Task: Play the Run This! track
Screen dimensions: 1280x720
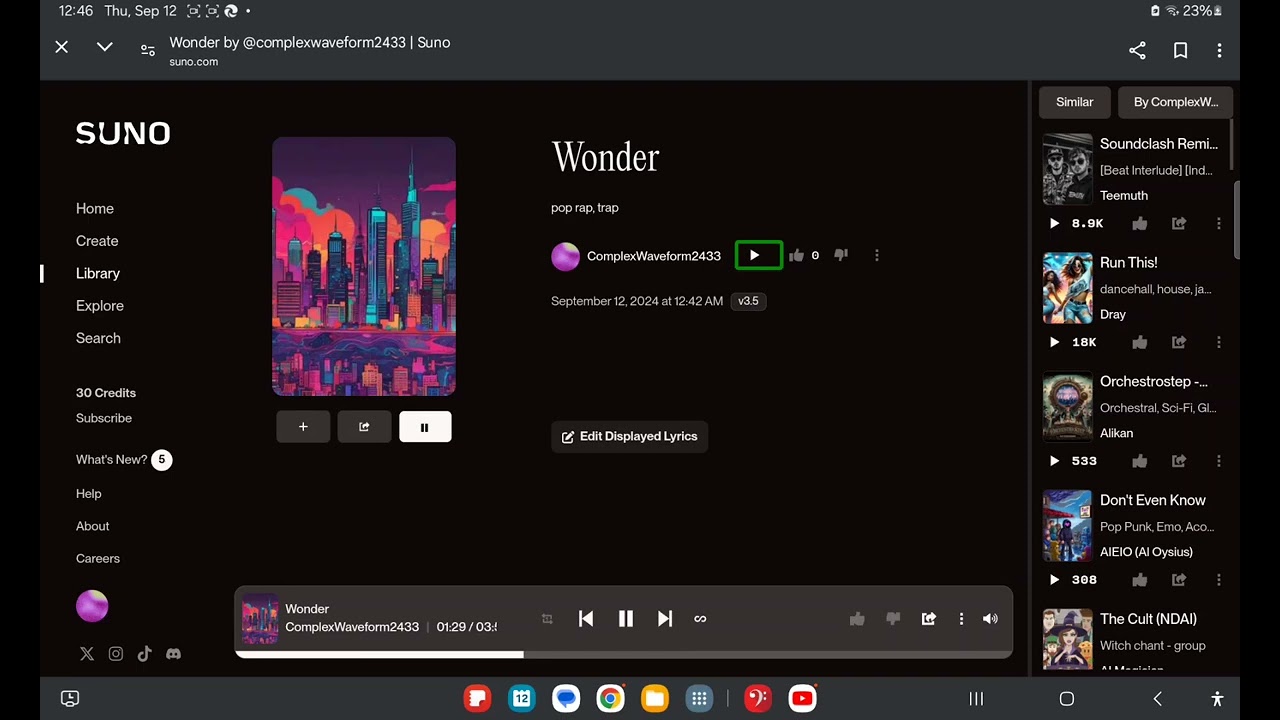Action: pyautogui.click(x=1054, y=342)
